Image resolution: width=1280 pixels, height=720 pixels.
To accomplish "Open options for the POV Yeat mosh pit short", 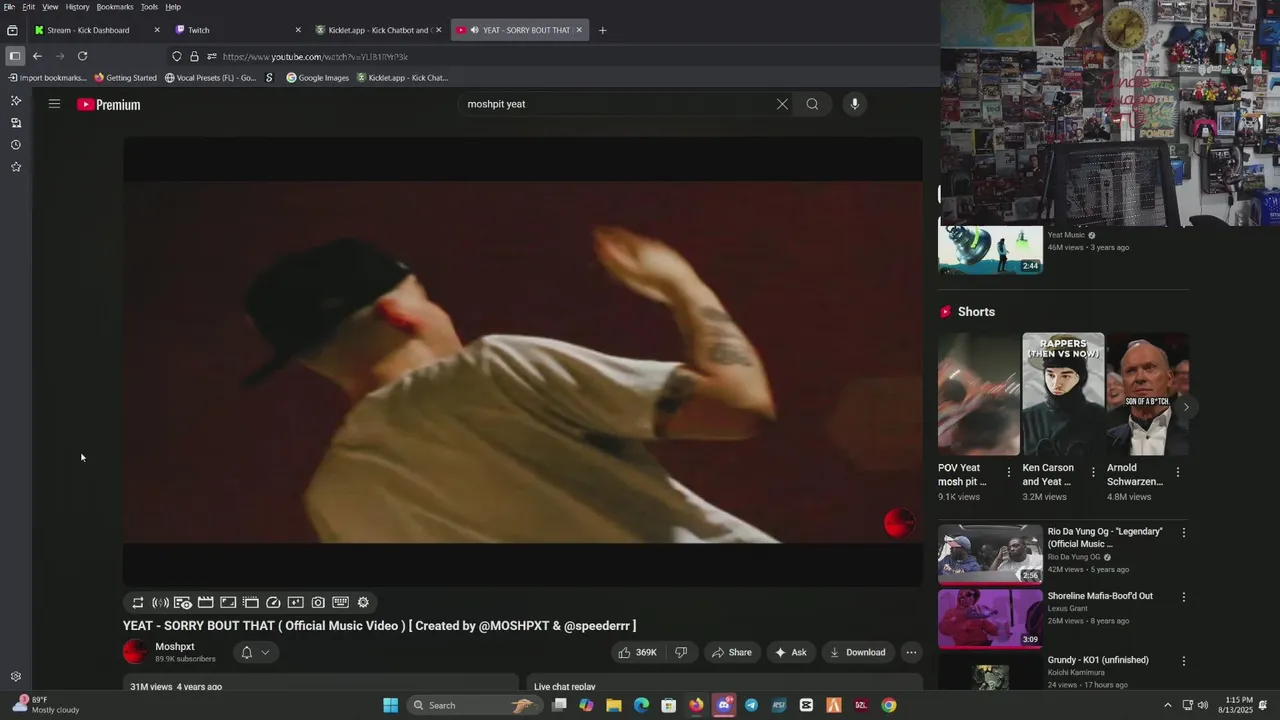I will tap(1008, 472).
